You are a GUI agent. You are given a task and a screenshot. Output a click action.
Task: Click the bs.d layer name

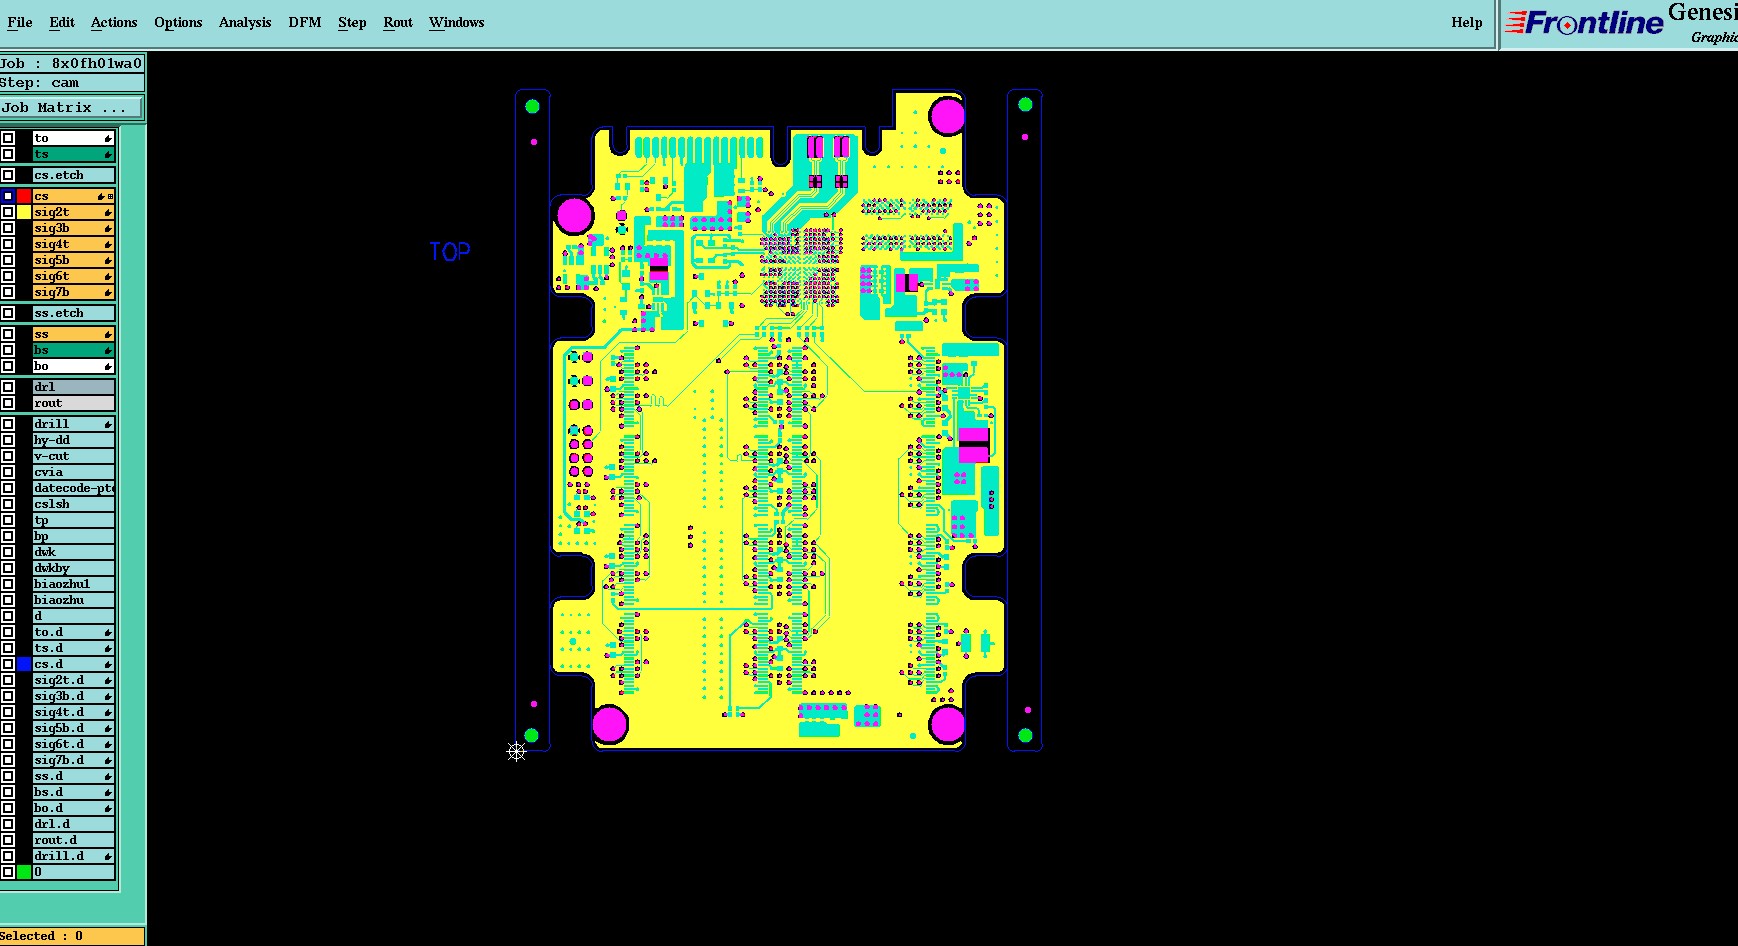coord(74,792)
